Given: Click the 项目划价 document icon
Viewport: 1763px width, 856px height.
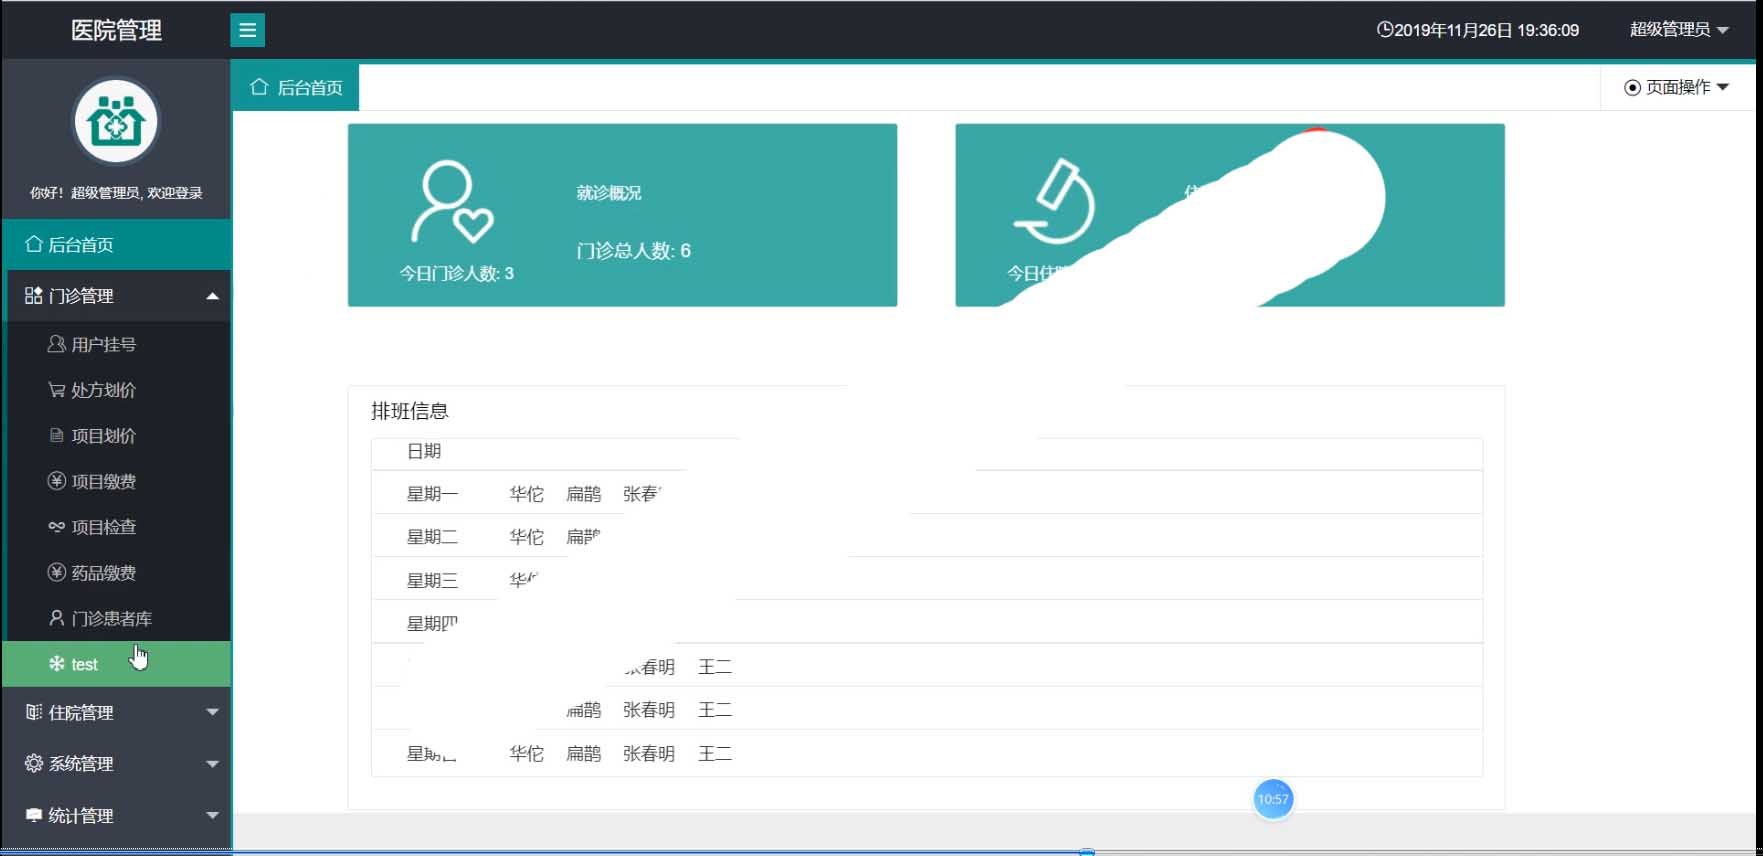Looking at the screenshot, I should click(57, 436).
